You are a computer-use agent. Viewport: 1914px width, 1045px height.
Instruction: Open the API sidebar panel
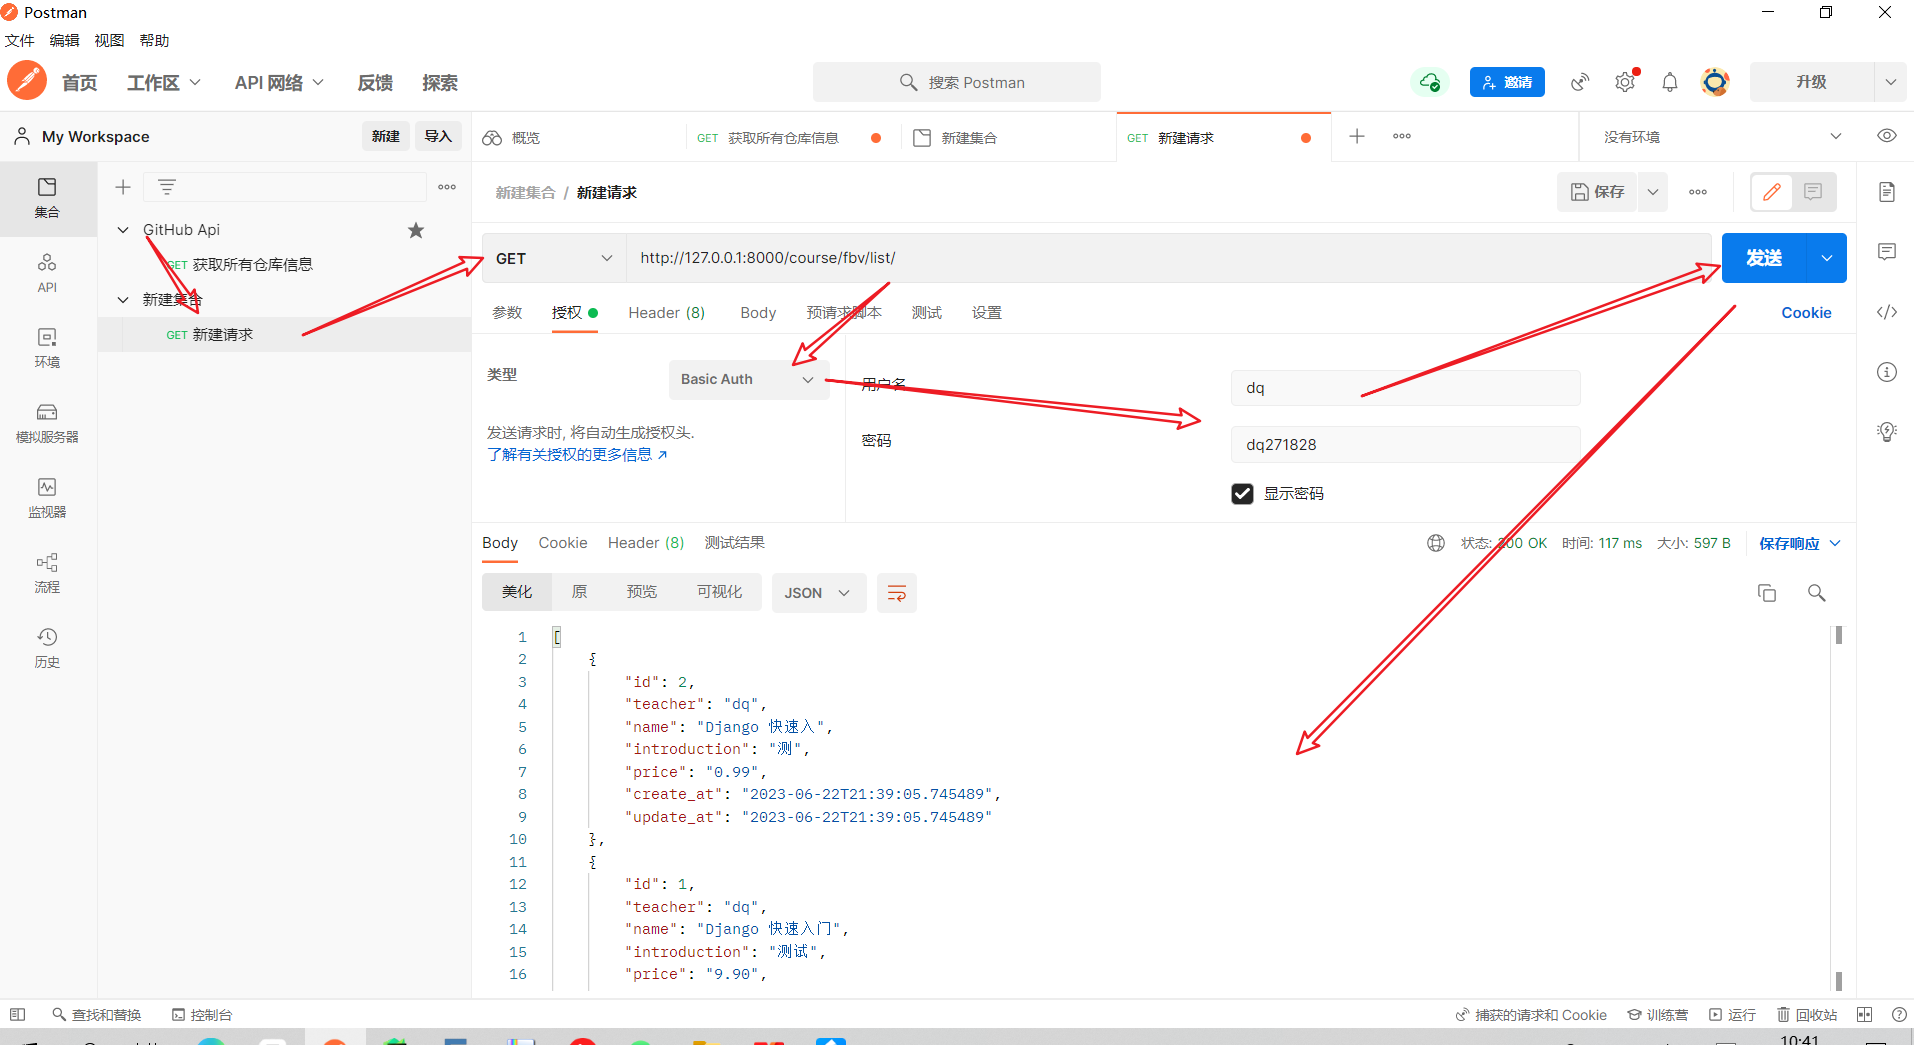coord(47,273)
